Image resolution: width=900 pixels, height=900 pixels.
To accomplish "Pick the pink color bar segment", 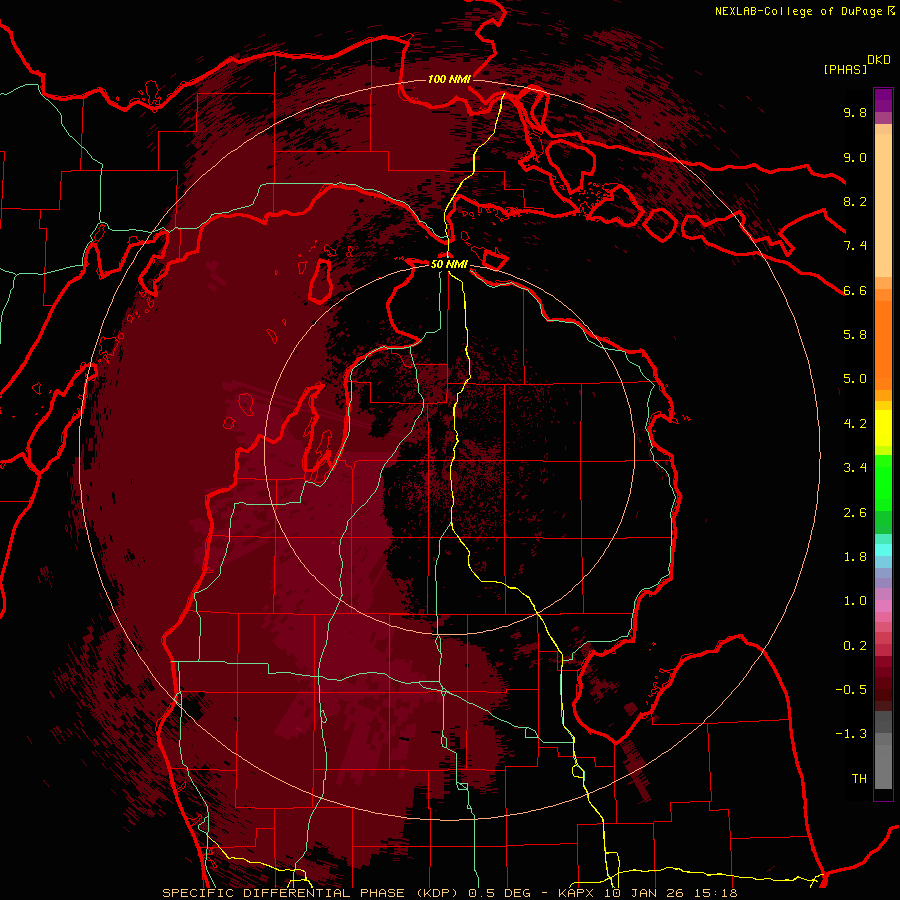I will pyautogui.click(x=883, y=606).
